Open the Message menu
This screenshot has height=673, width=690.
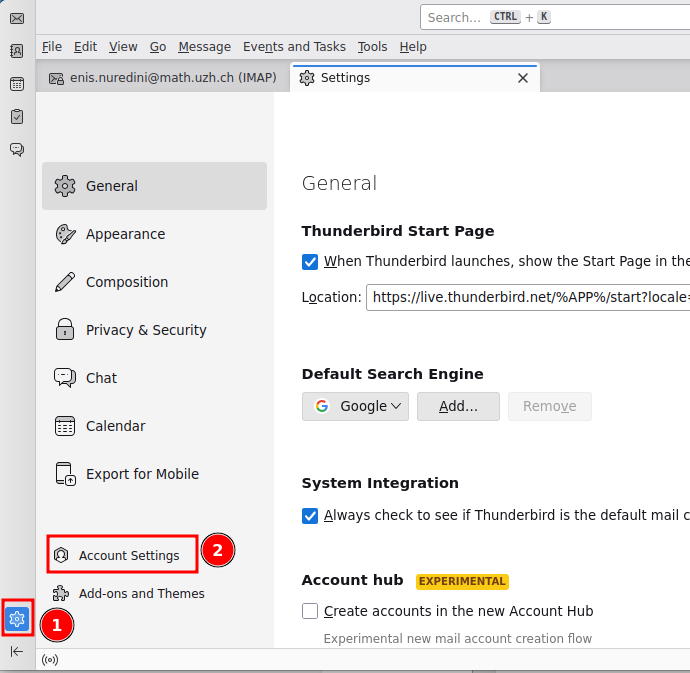pos(205,47)
